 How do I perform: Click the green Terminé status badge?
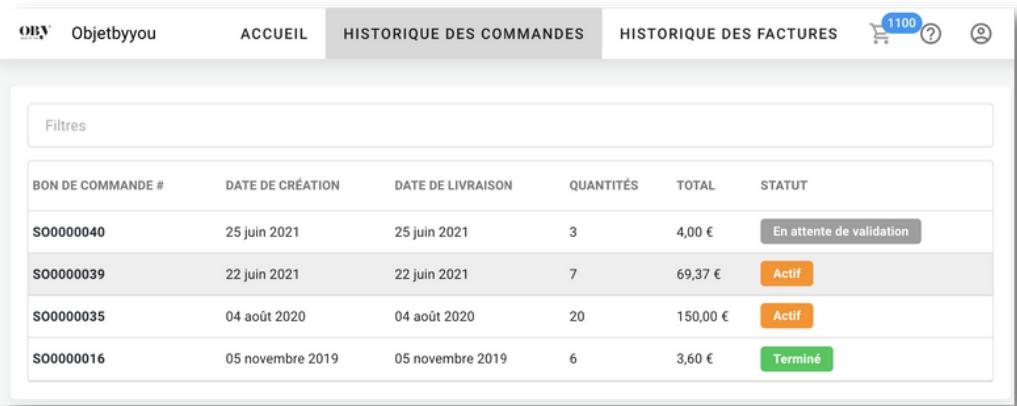click(x=796, y=359)
